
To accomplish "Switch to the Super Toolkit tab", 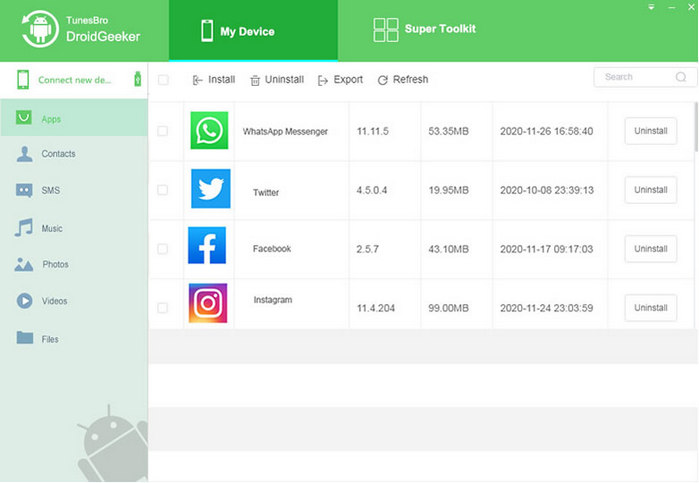I will point(424,29).
